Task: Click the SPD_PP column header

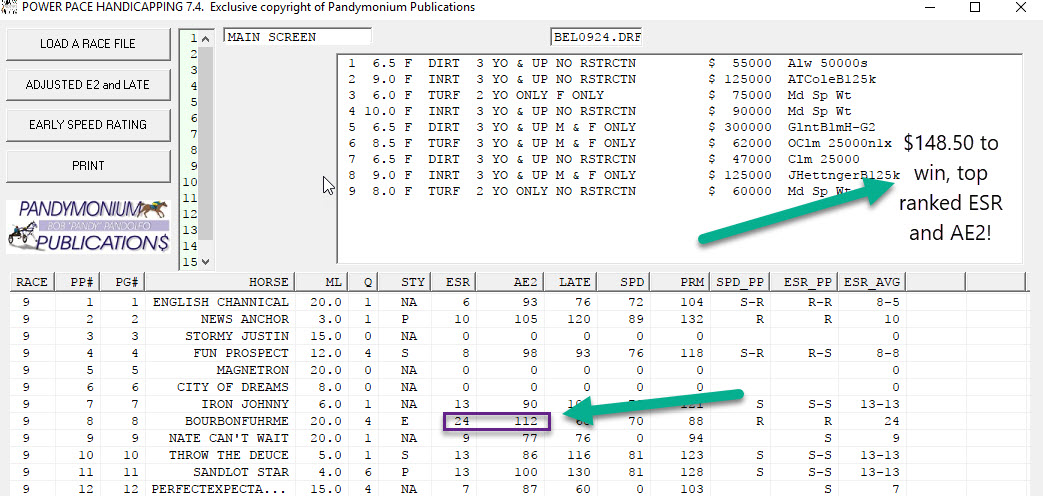Action: [742, 282]
